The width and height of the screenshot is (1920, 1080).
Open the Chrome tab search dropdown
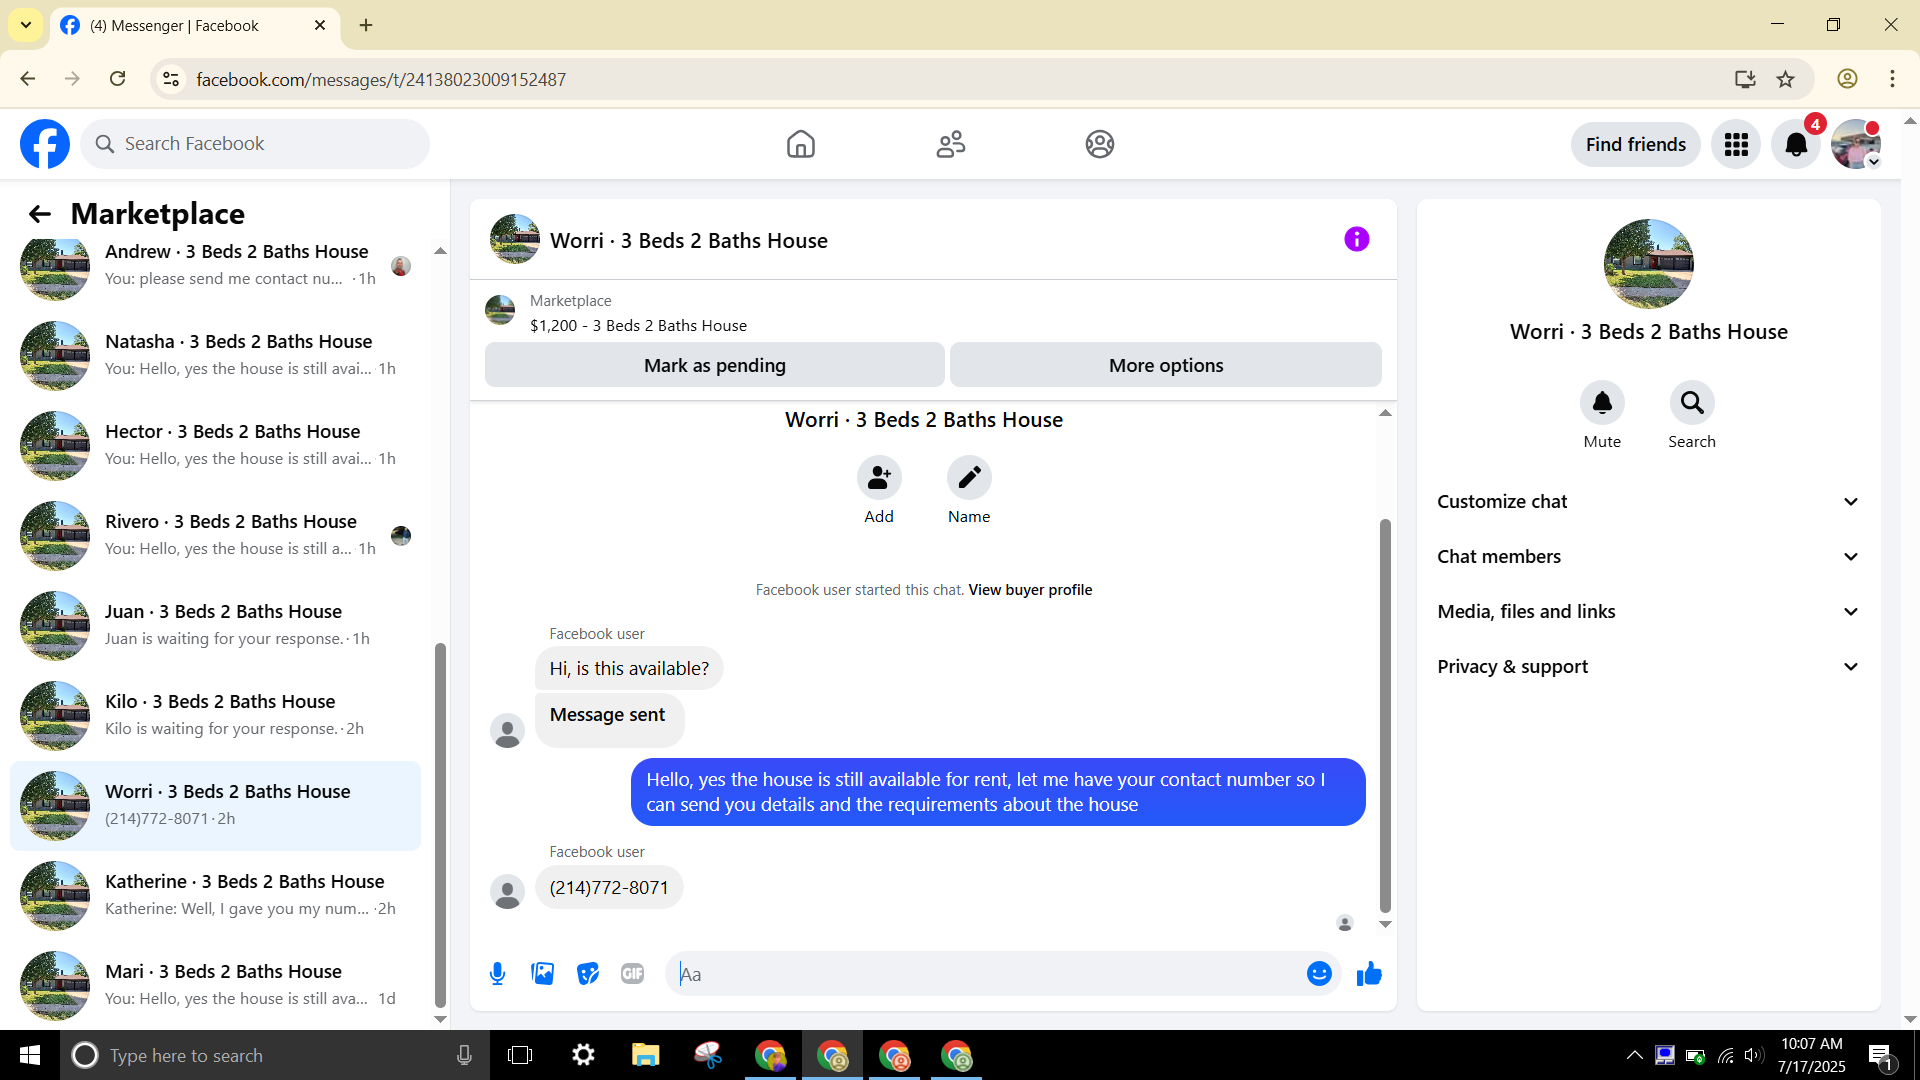[26, 25]
